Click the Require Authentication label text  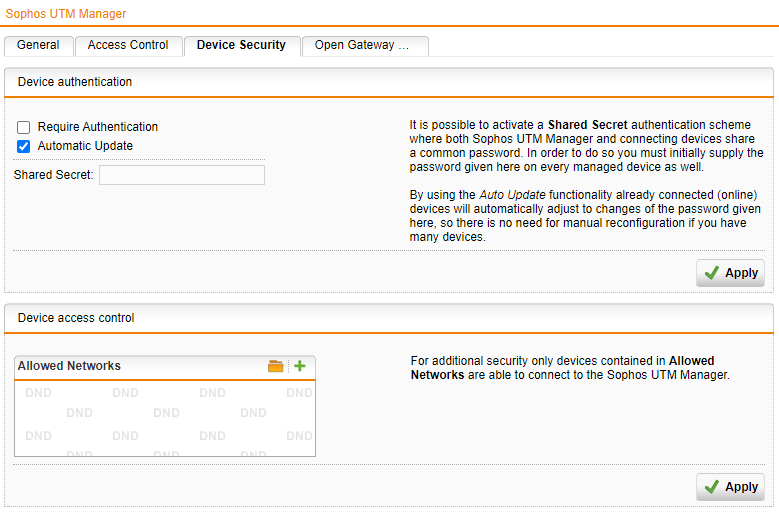[98, 127]
